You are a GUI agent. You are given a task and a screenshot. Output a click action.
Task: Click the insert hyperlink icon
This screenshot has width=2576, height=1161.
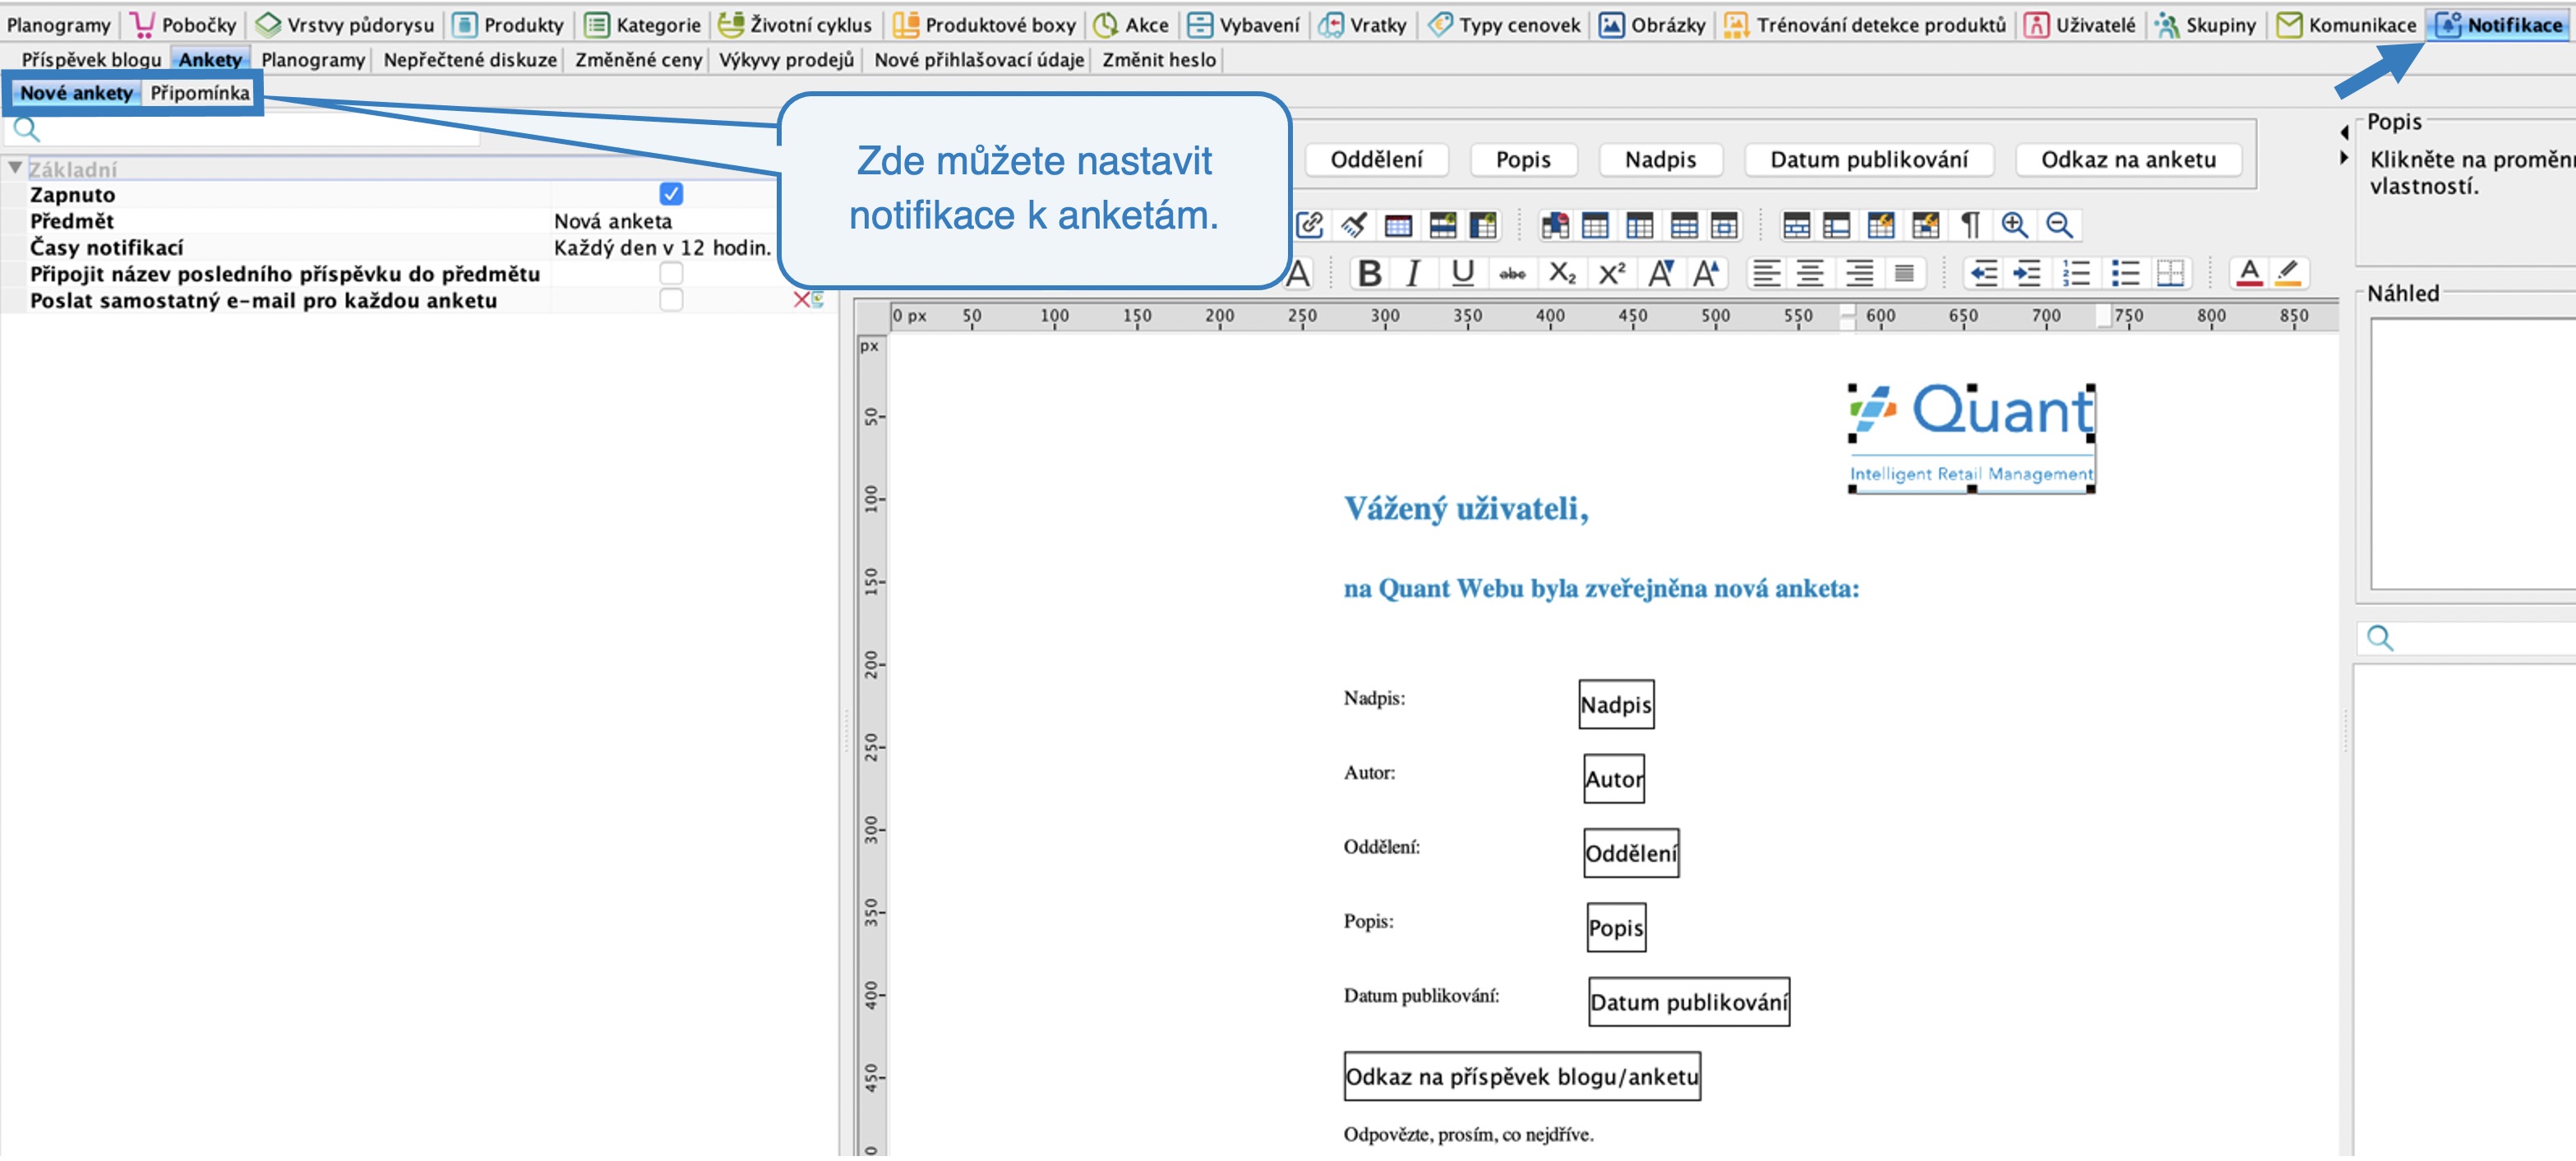(1309, 225)
